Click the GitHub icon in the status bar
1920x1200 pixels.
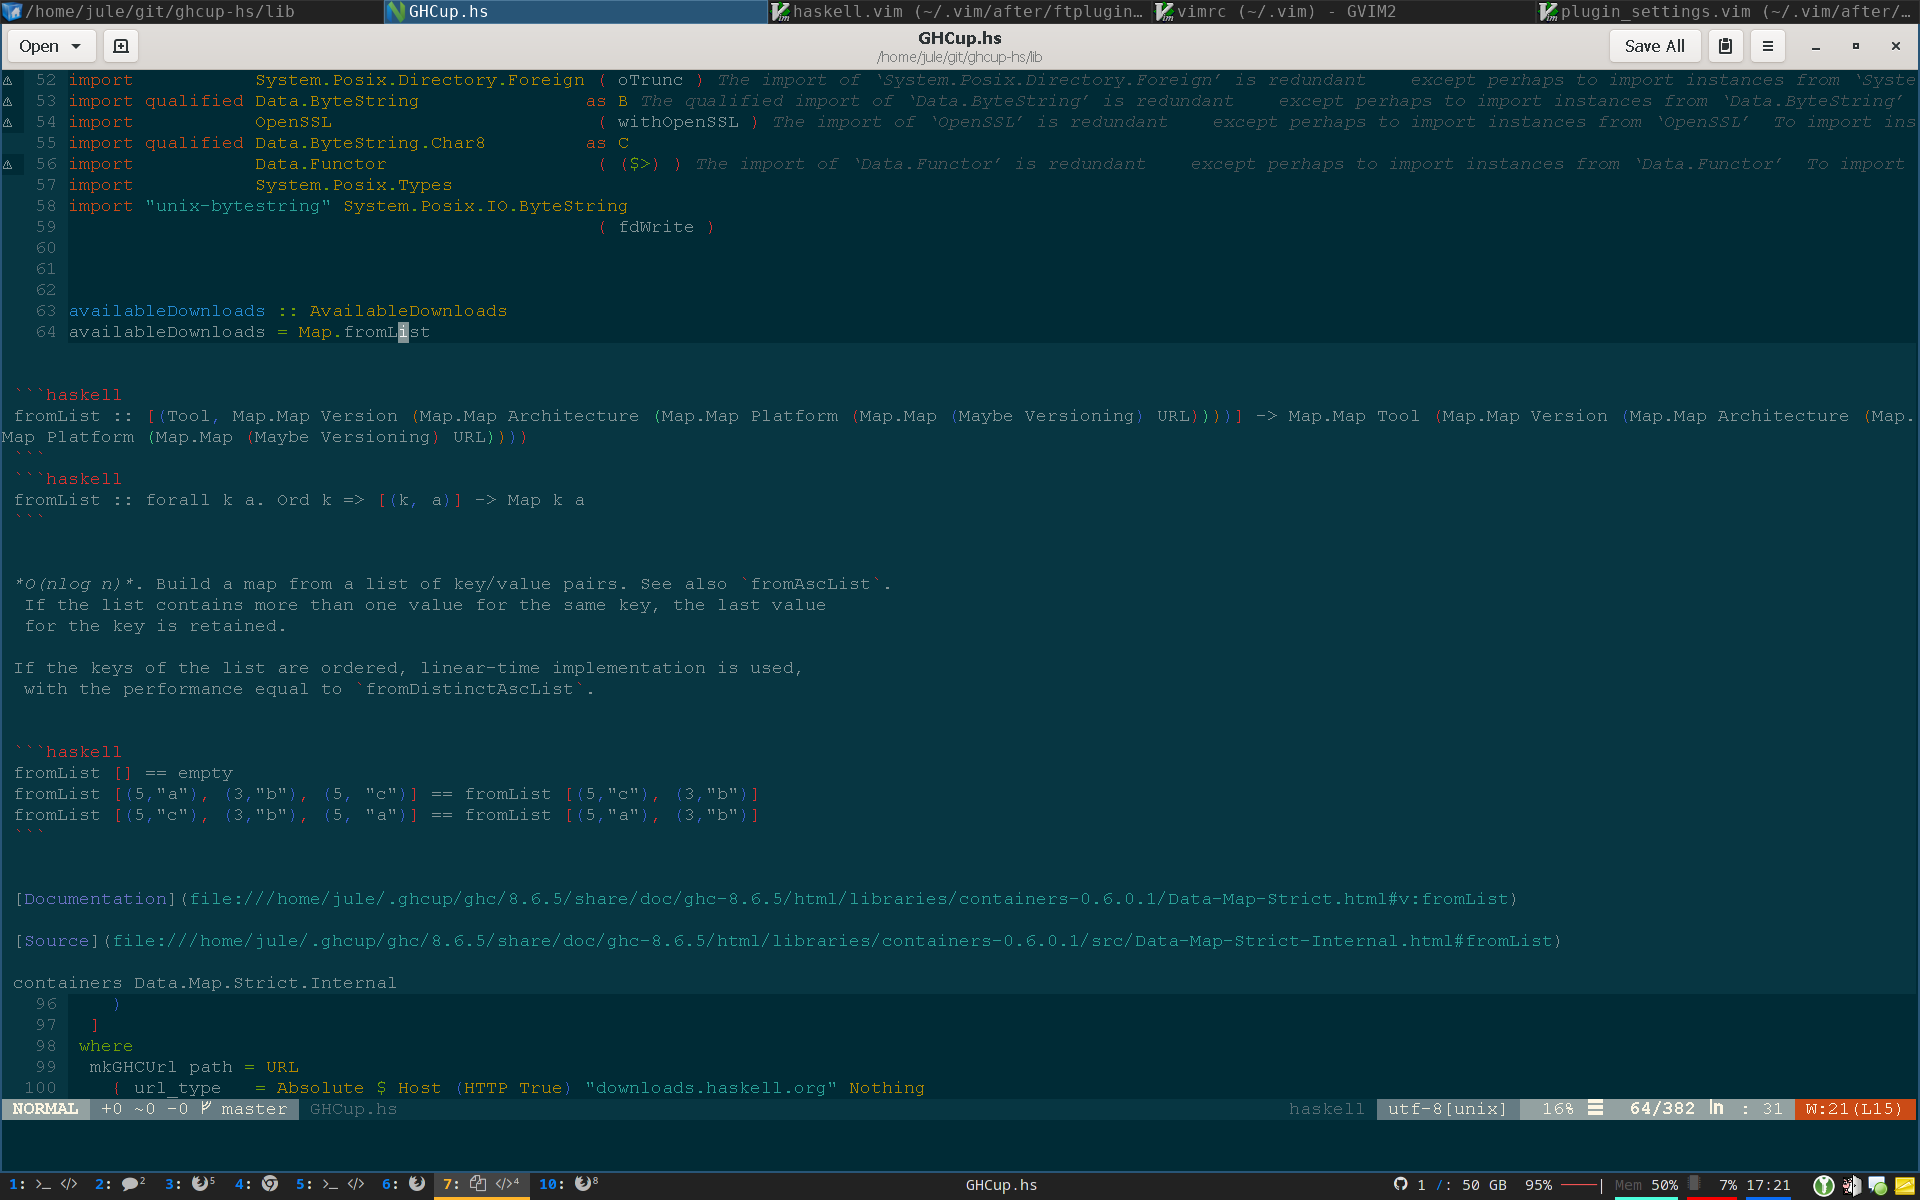1401,1185
